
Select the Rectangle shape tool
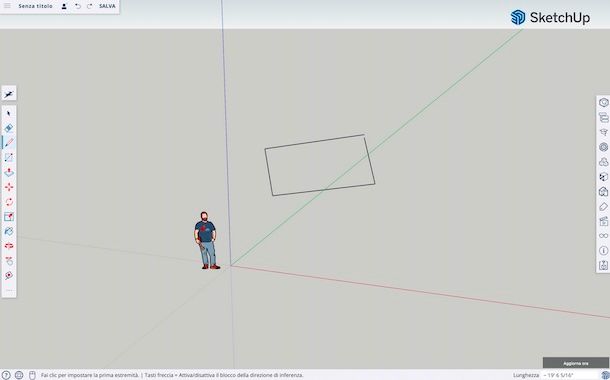click(x=9, y=158)
